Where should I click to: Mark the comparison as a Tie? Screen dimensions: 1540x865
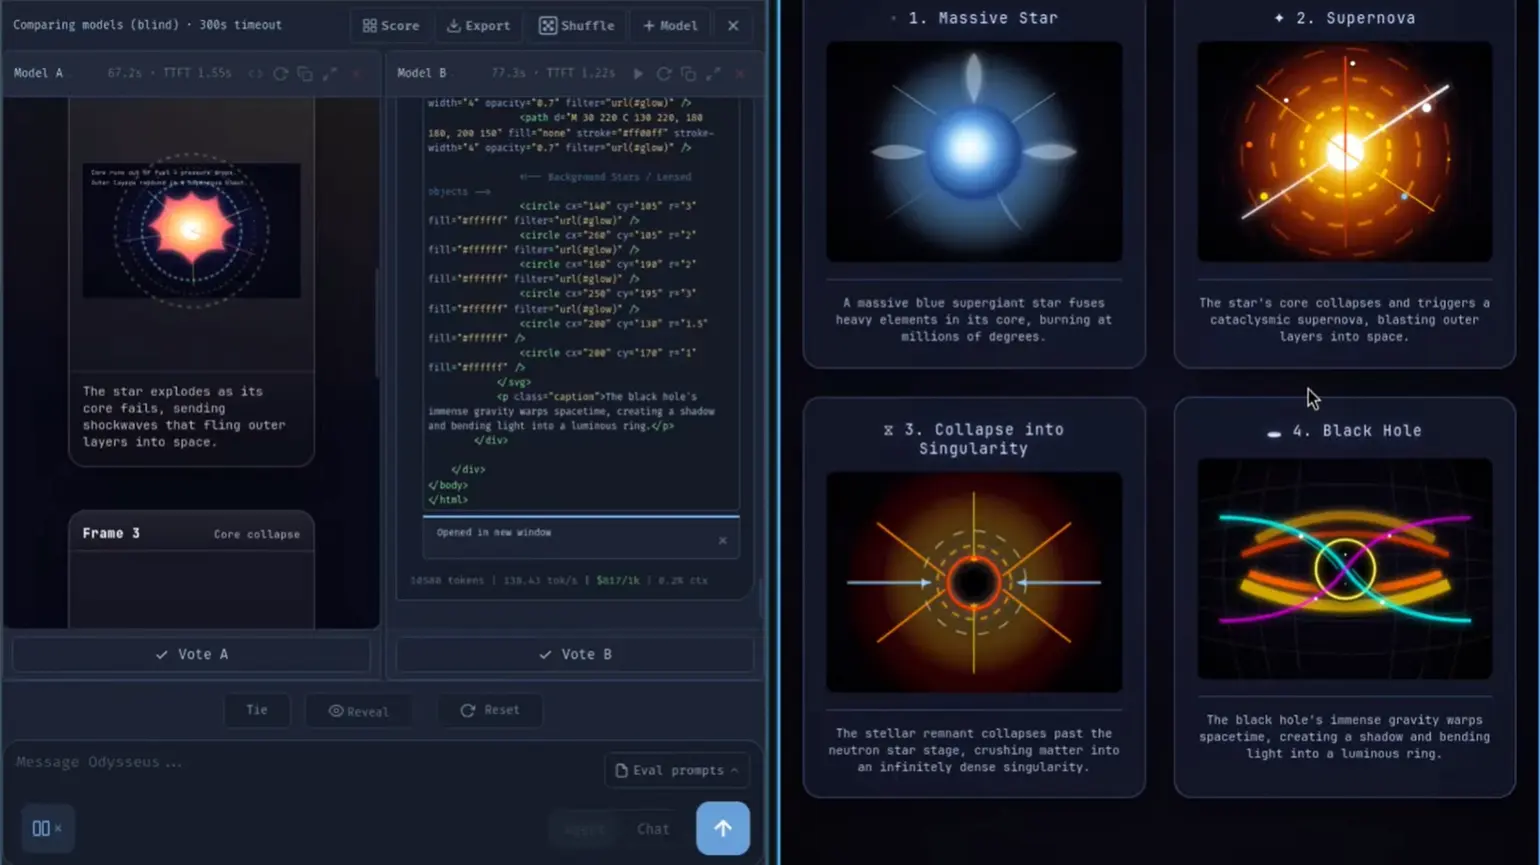pos(257,710)
